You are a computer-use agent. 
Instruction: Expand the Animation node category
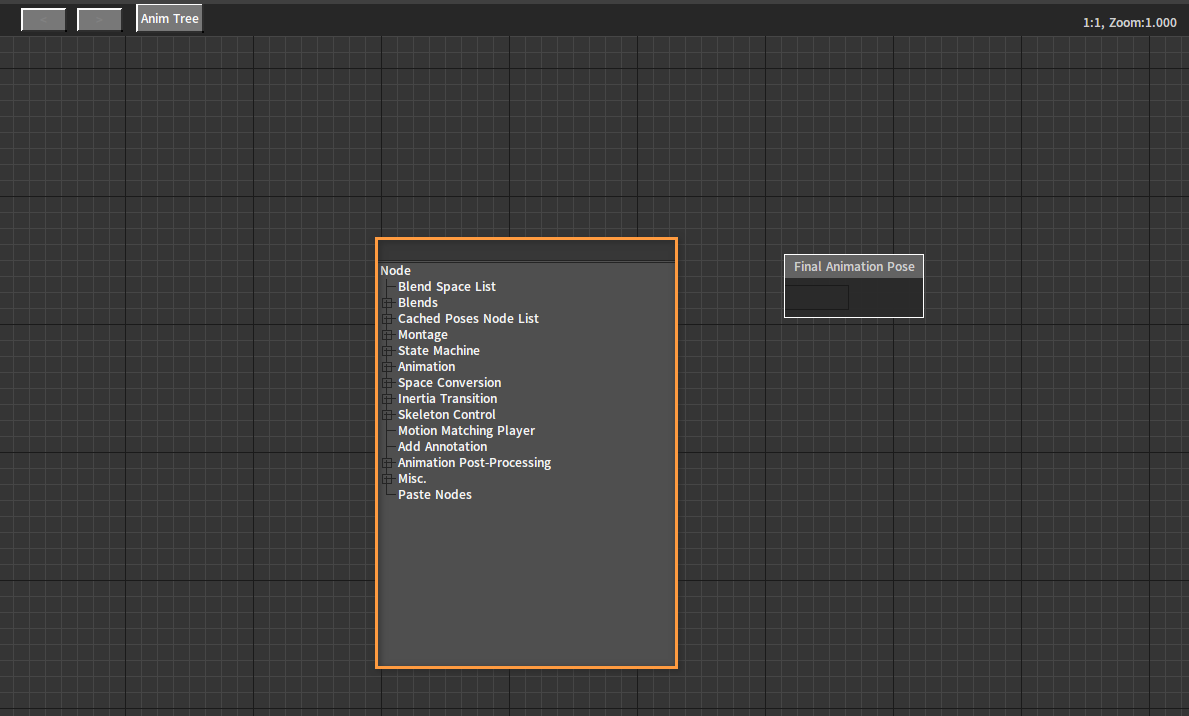(387, 367)
